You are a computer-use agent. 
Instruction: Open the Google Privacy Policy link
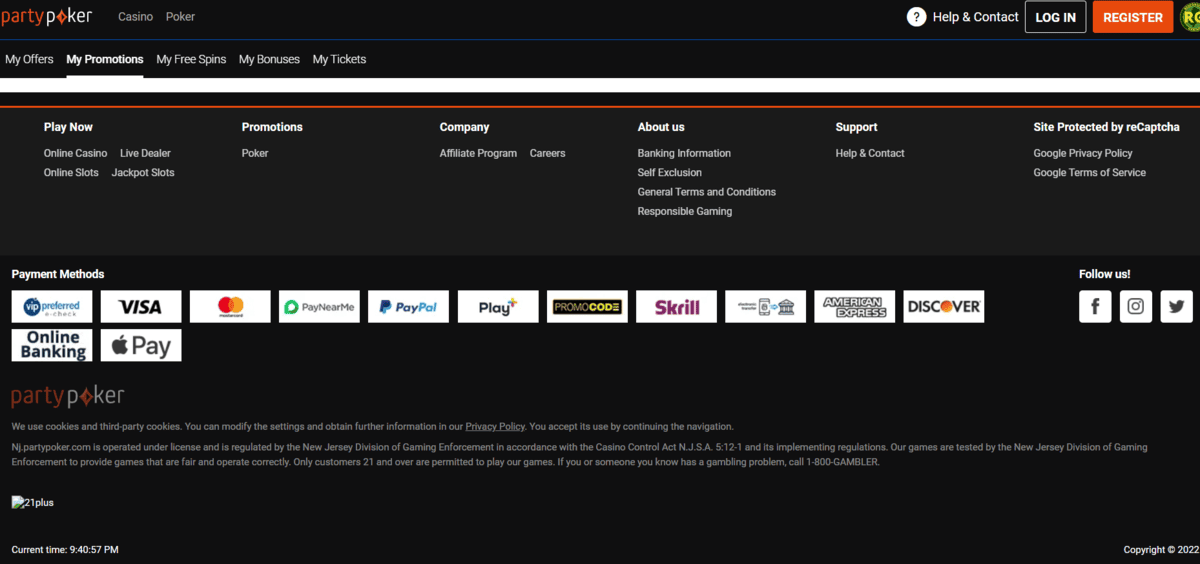tap(1083, 153)
